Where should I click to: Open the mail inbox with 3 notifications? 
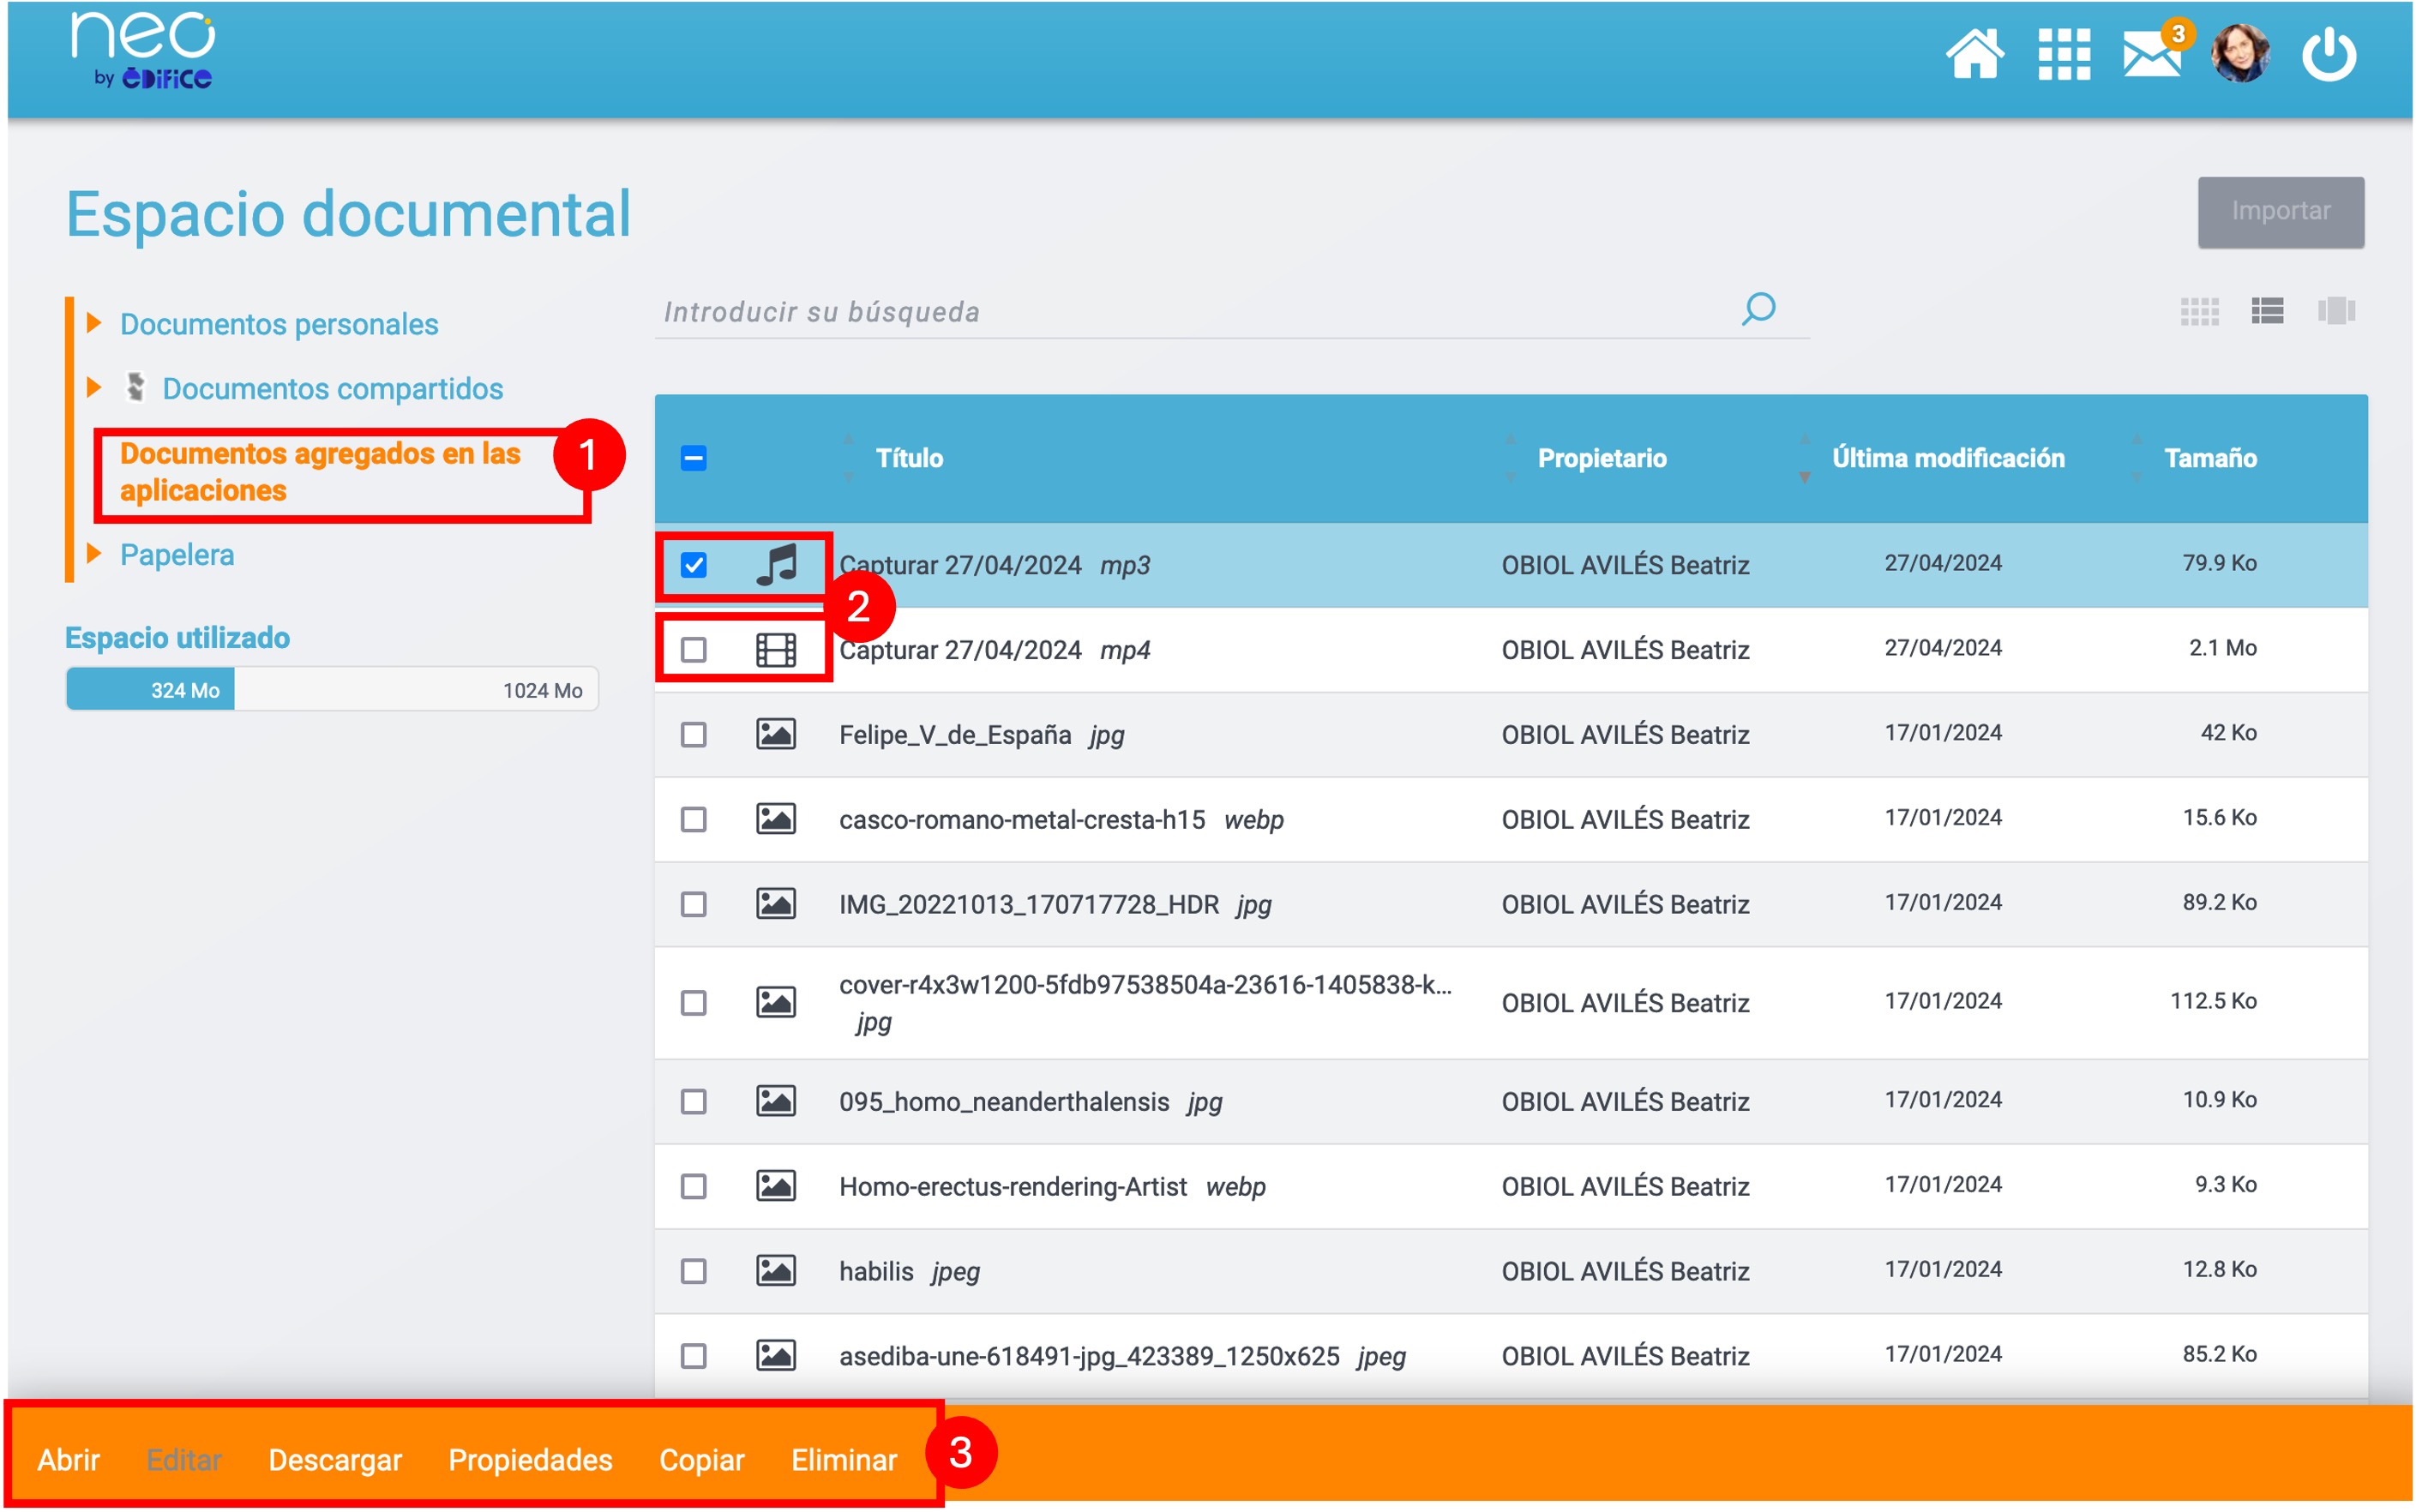2152,54
